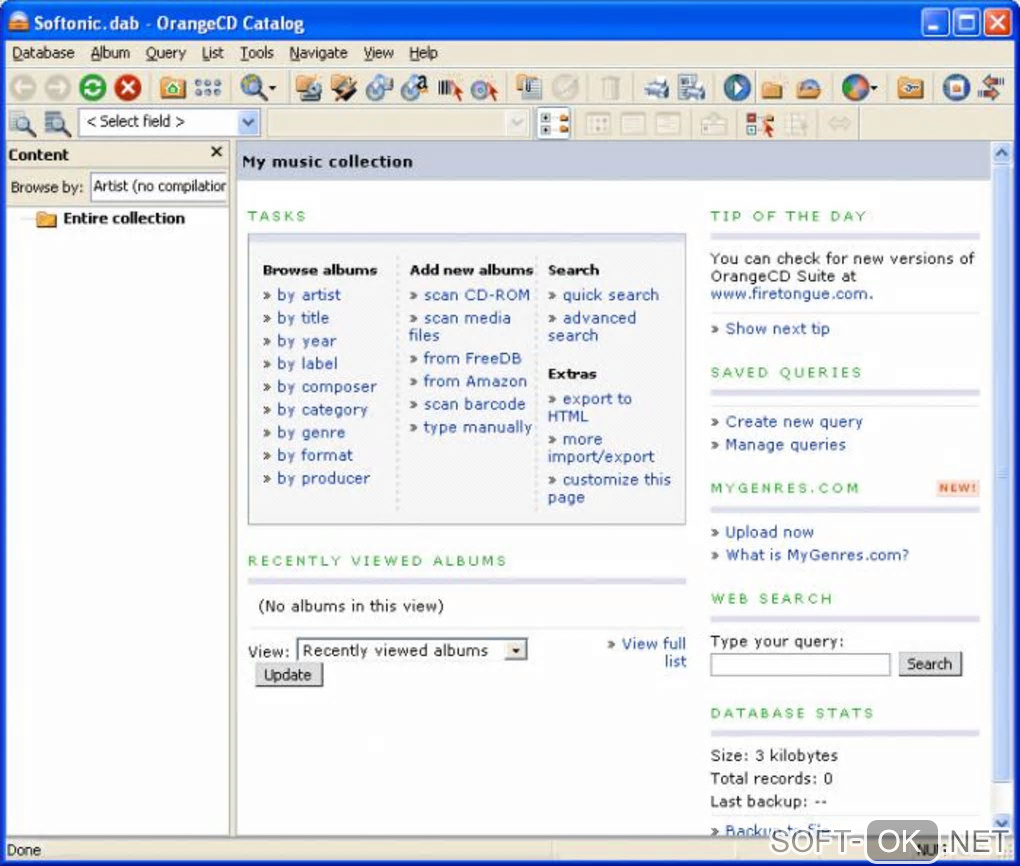Open the View menu

click(x=378, y=53)
